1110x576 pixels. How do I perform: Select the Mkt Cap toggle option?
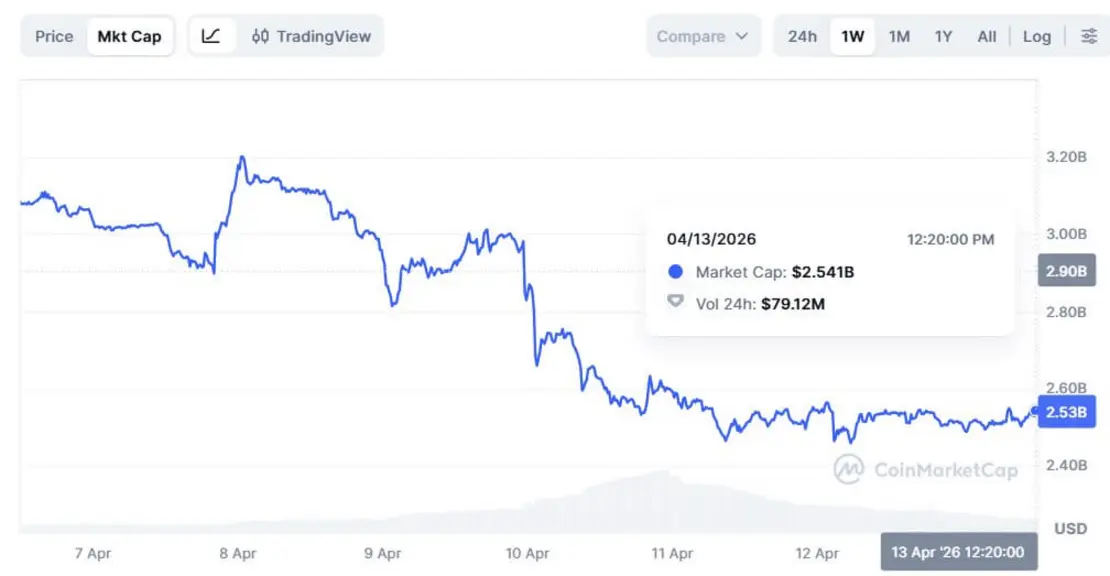point(130,36)
